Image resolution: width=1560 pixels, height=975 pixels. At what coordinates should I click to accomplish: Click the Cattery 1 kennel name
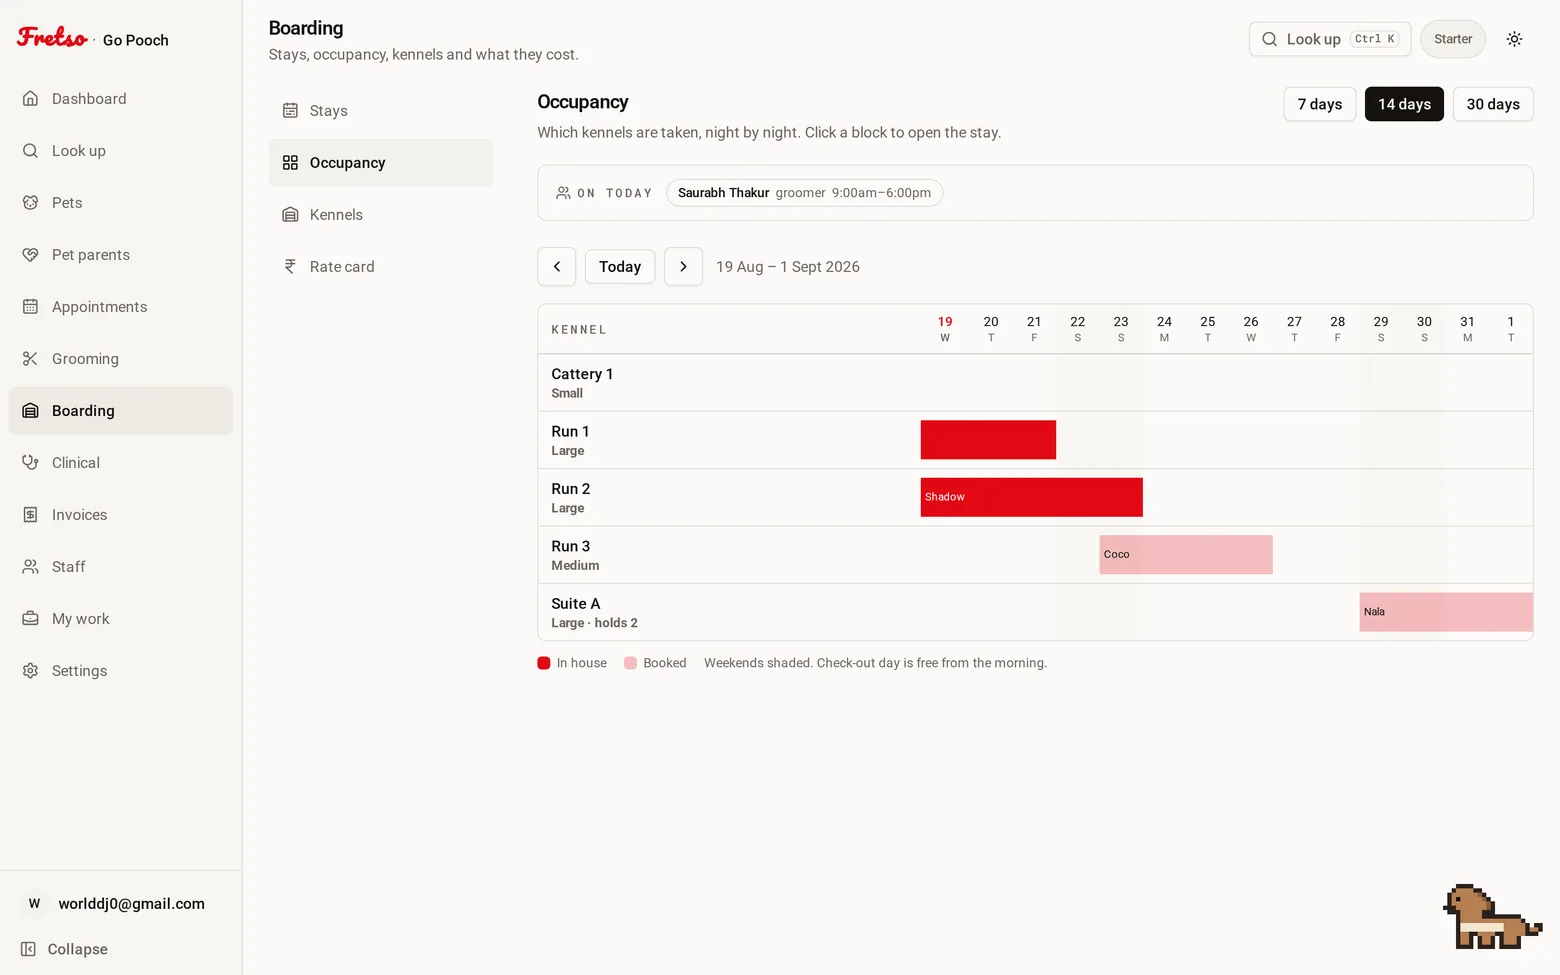(582, 374)
